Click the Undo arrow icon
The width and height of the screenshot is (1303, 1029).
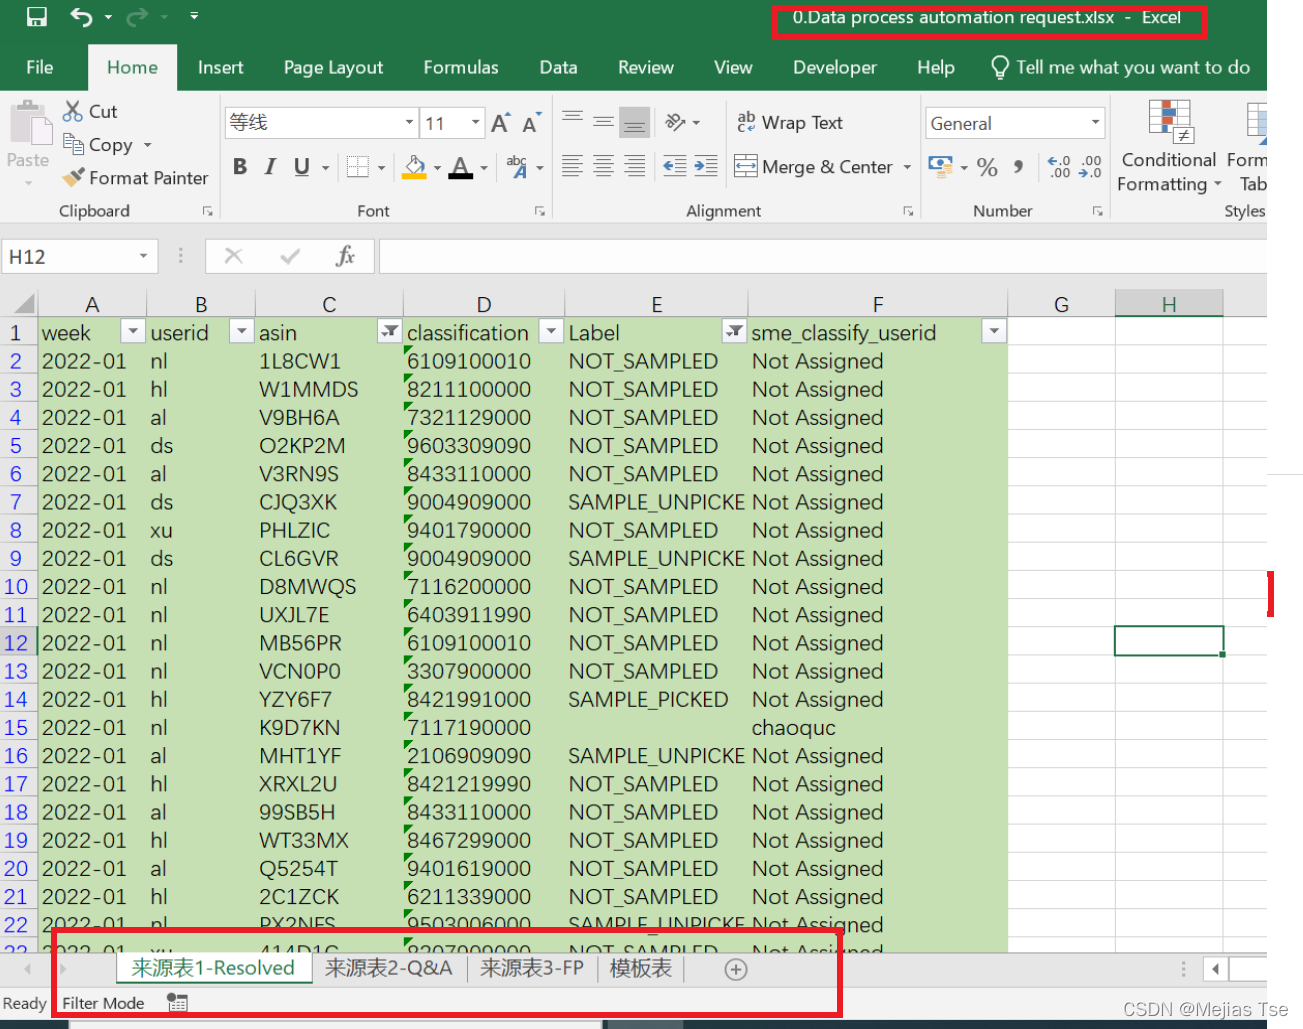pyautogui.click(x=81, y=17)
